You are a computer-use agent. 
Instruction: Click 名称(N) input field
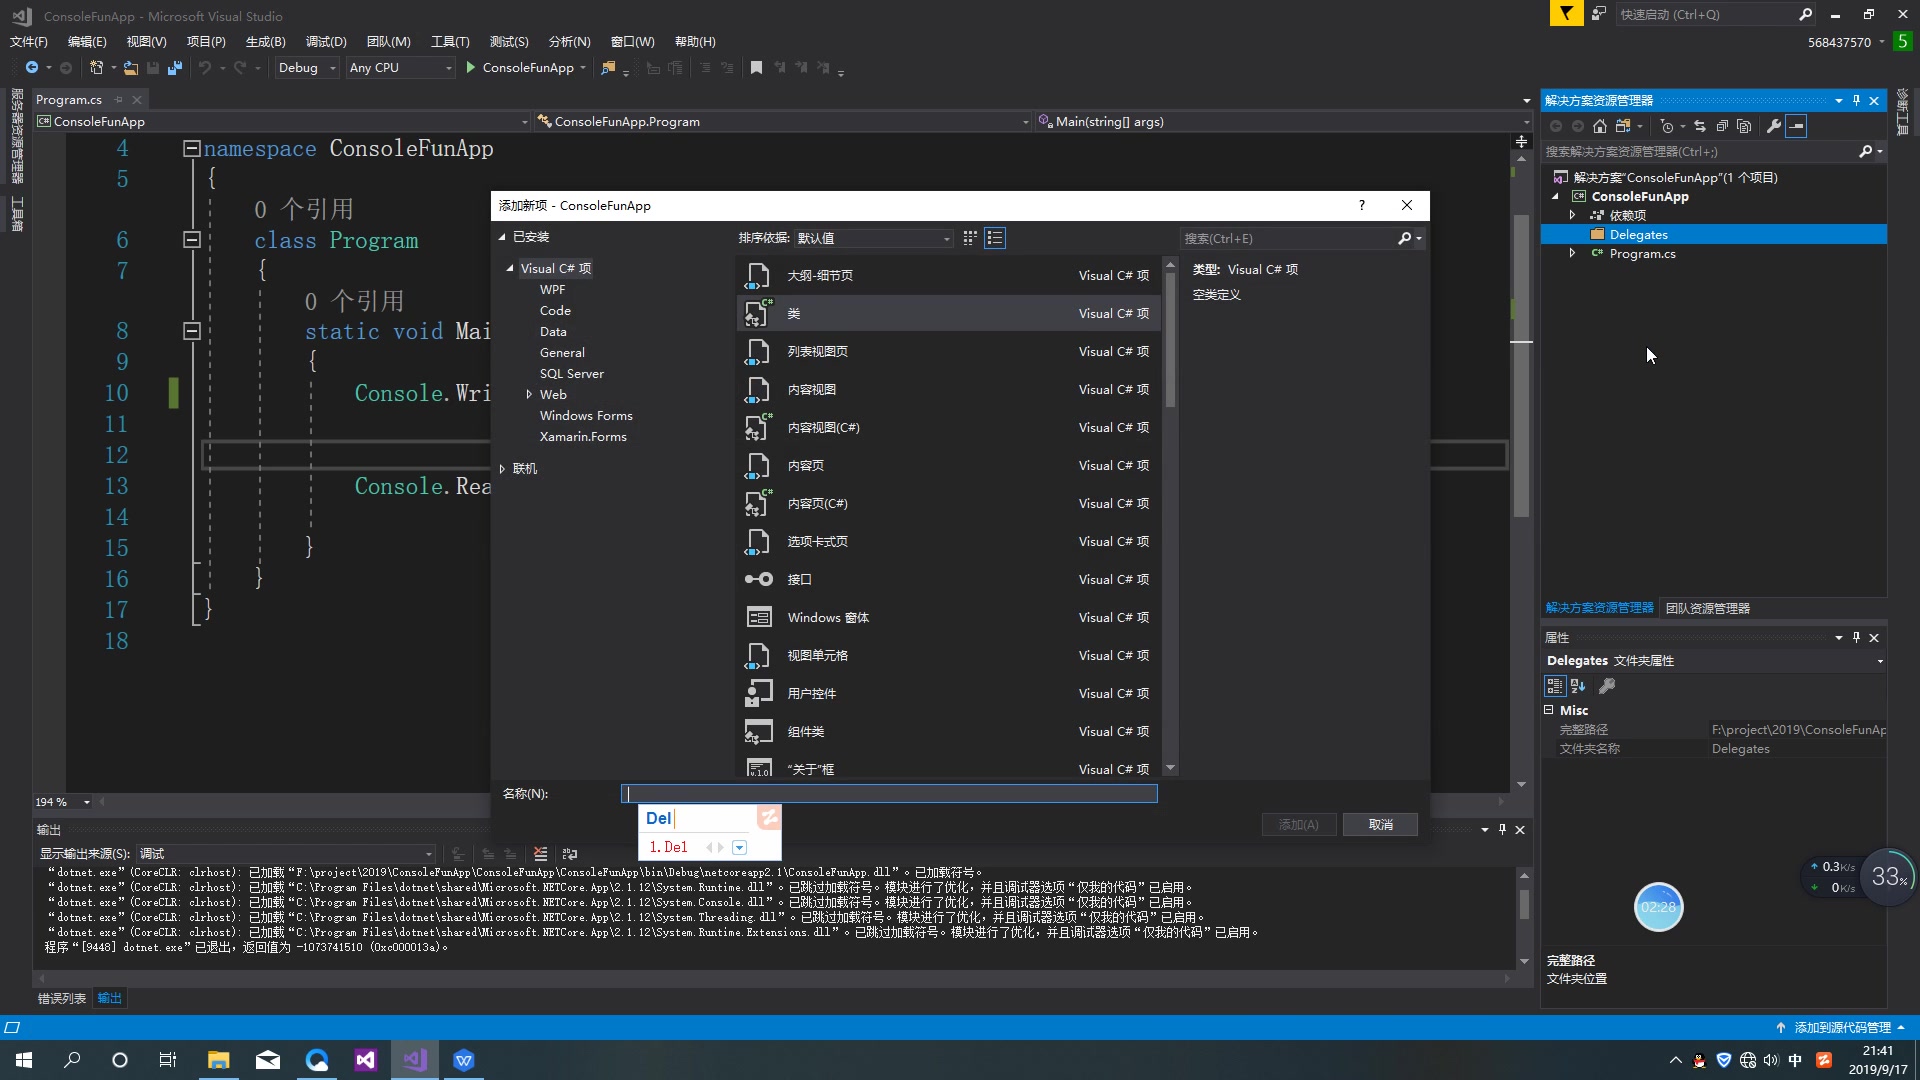pyautogui.click(x=889, y=793)
